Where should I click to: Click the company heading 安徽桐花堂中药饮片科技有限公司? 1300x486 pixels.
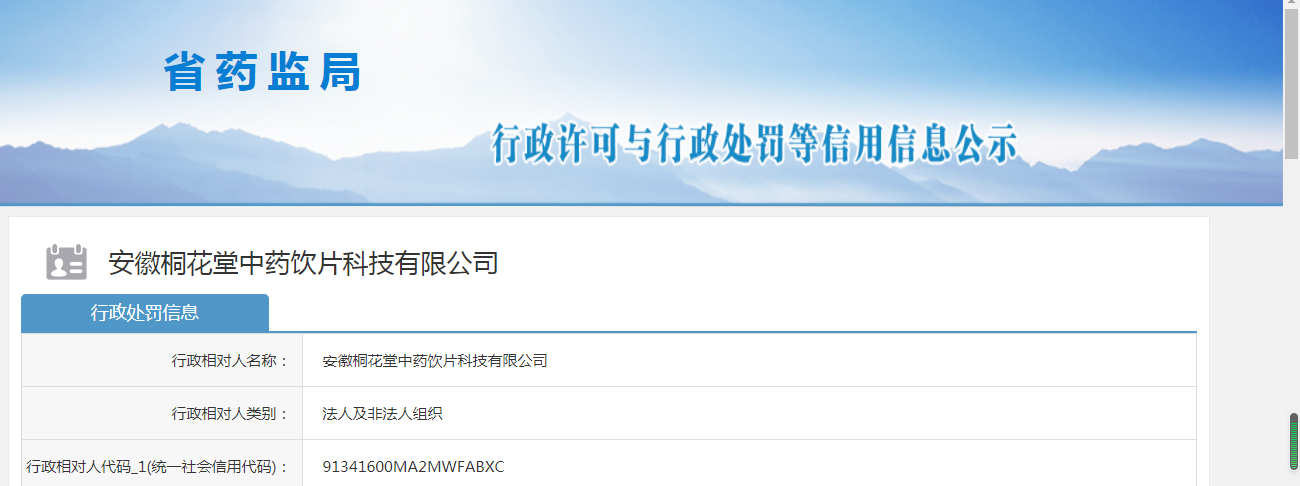click(303, 263)
